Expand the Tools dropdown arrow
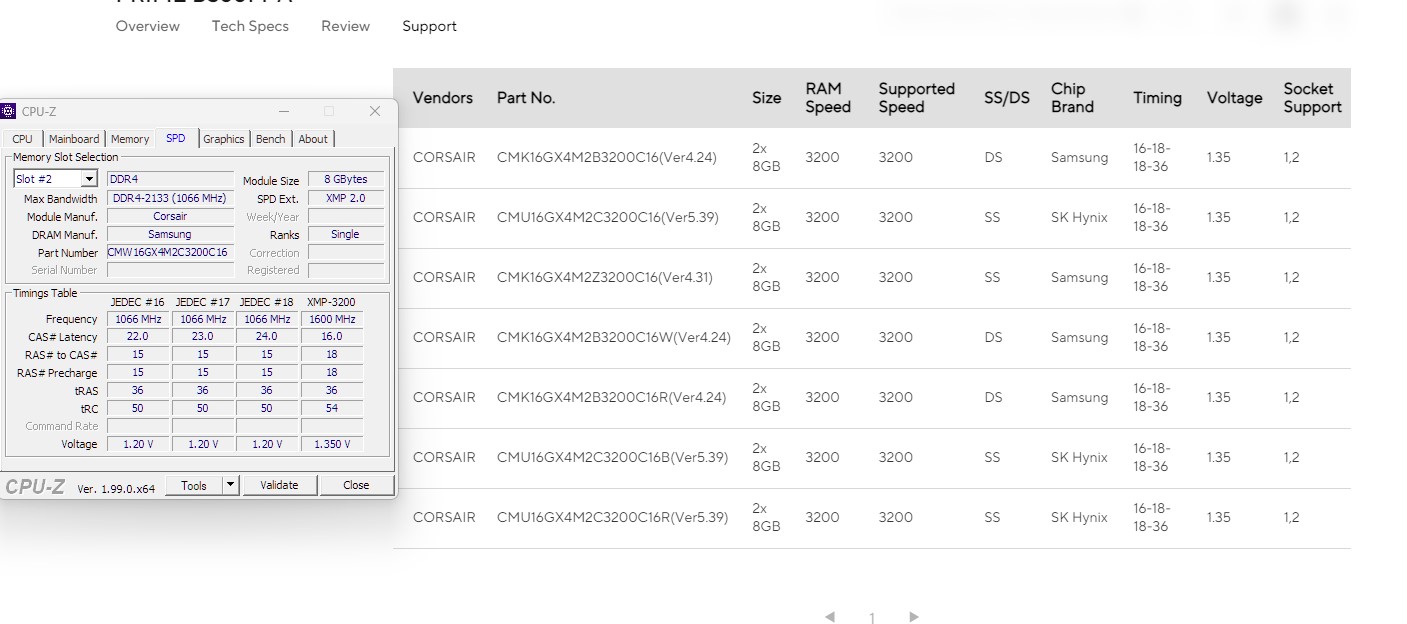Viewport: 1407px width, 624px height. pos(230,485)
